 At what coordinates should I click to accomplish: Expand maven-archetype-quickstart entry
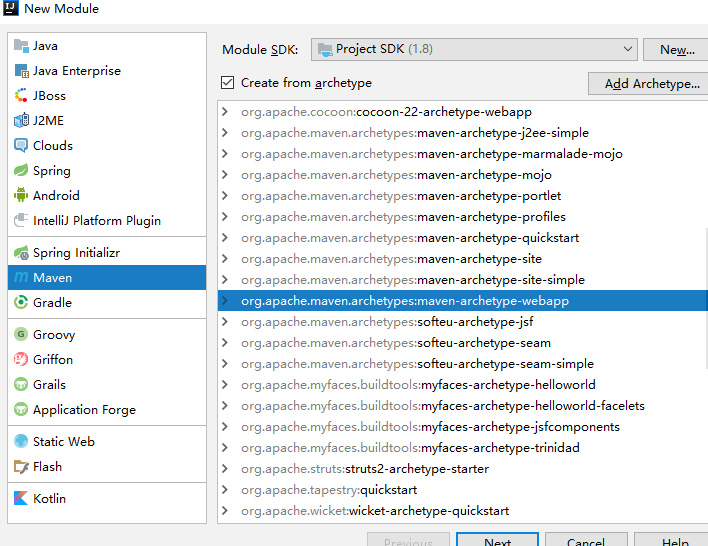[x=225, y=238]
